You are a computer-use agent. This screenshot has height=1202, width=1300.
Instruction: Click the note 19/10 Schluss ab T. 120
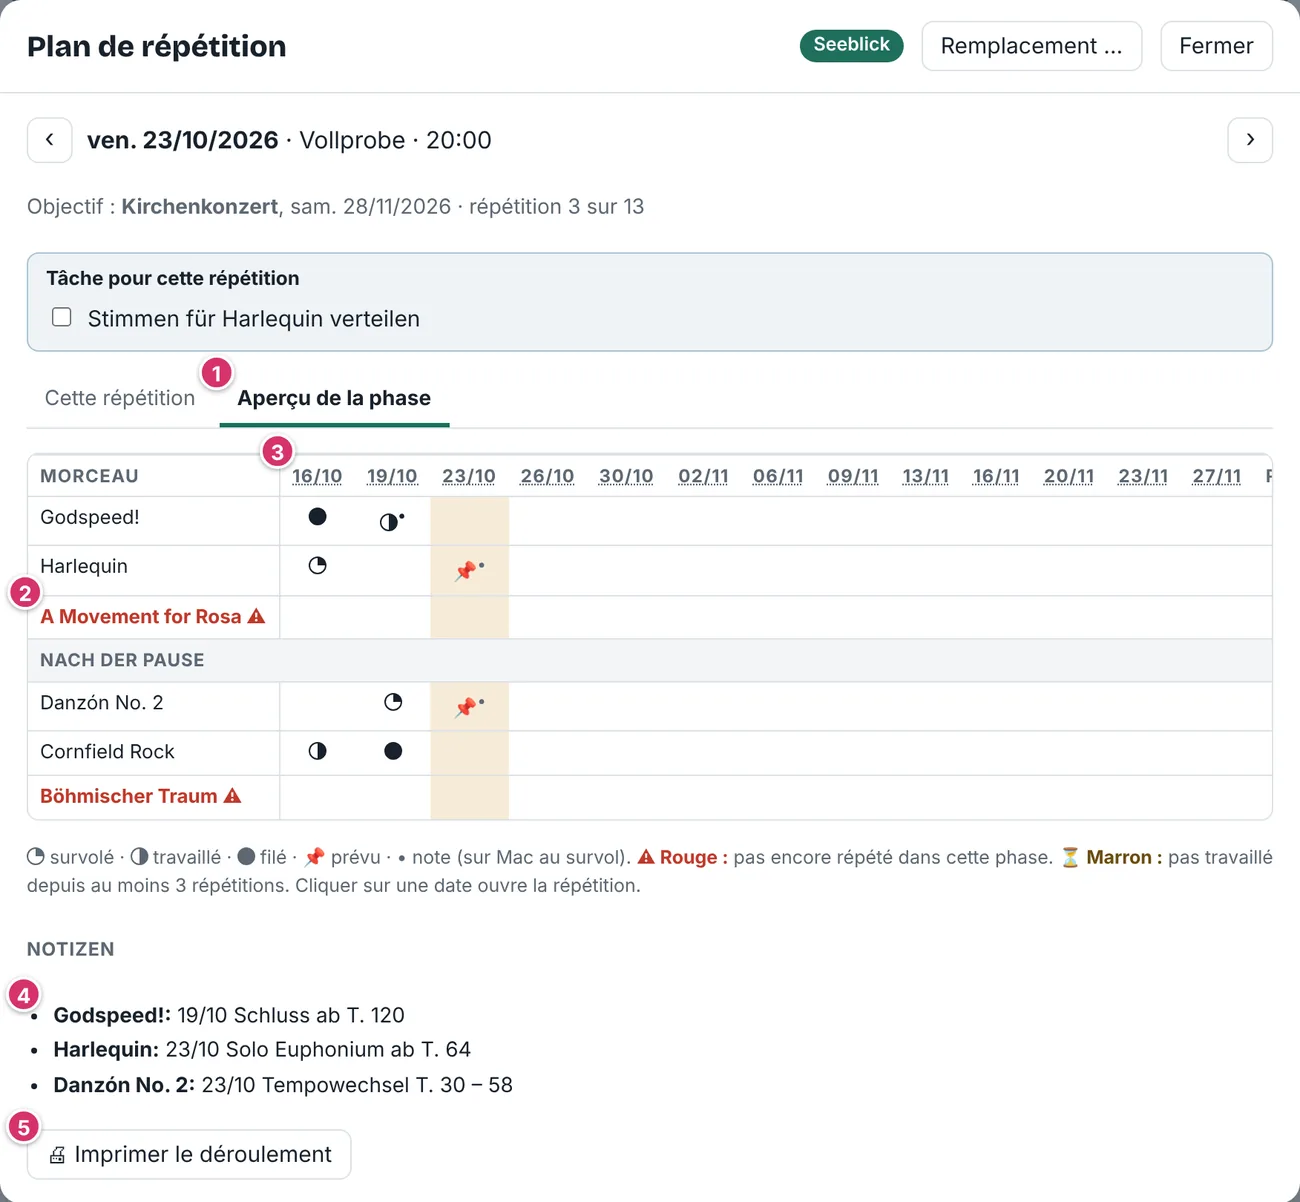(291, 1015)
